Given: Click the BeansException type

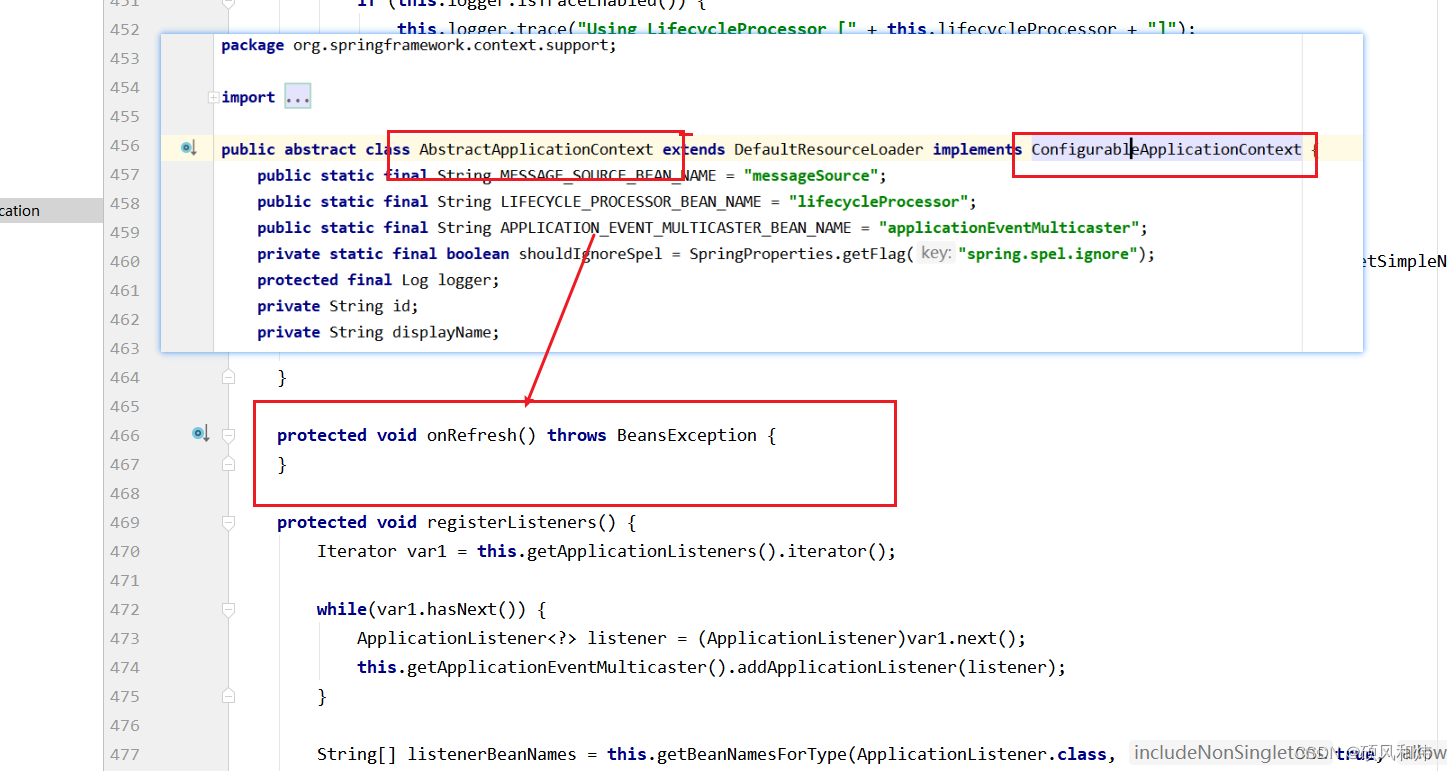Looking at the screenshot, I should [x=687, y=435].
